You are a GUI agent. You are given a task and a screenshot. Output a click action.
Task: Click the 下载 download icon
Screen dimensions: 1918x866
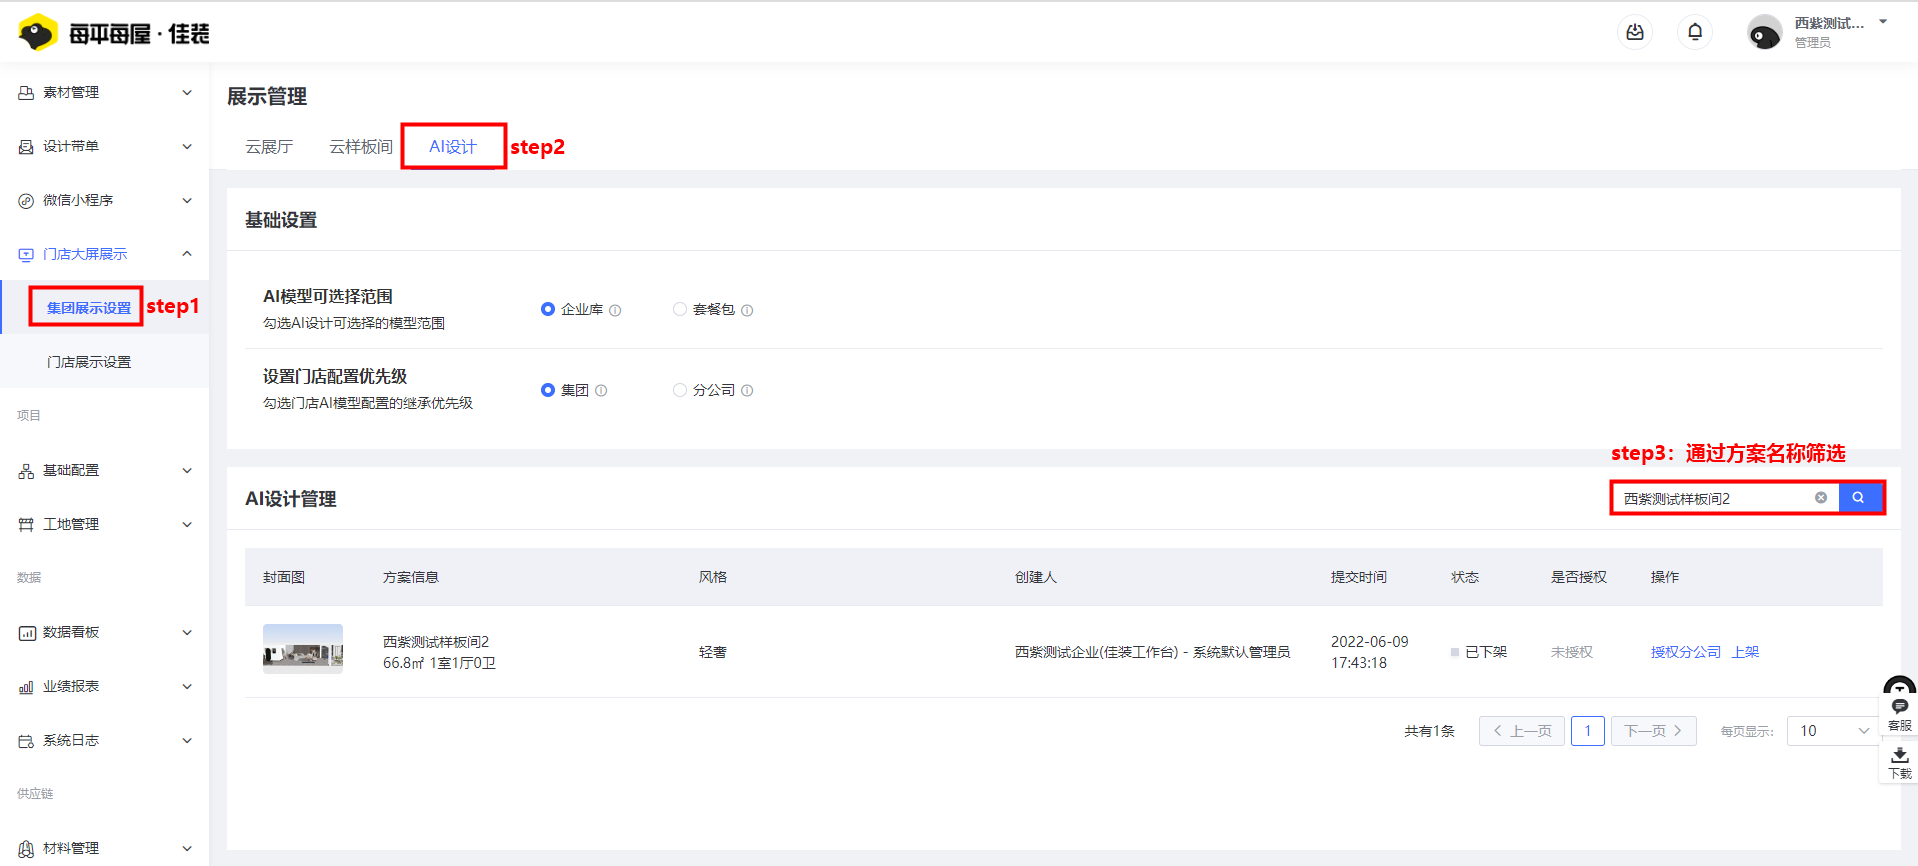1900,762
